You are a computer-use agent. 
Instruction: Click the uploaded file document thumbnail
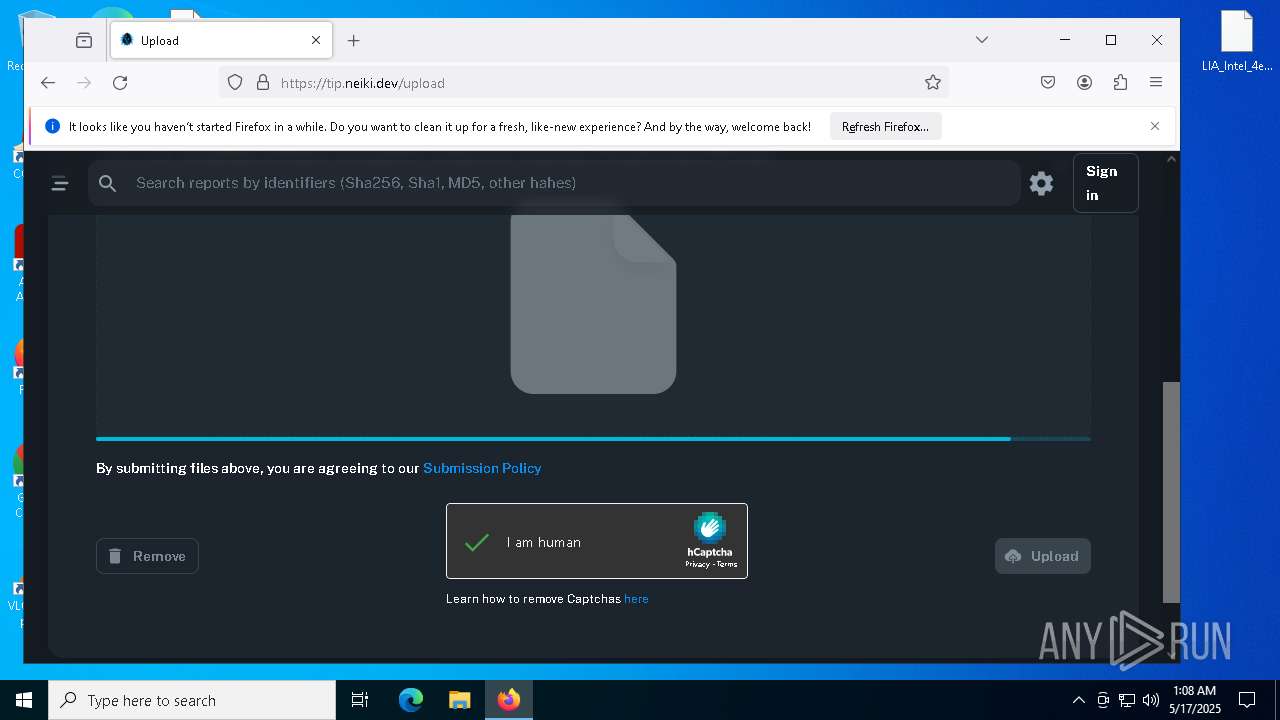click(593, 303)
